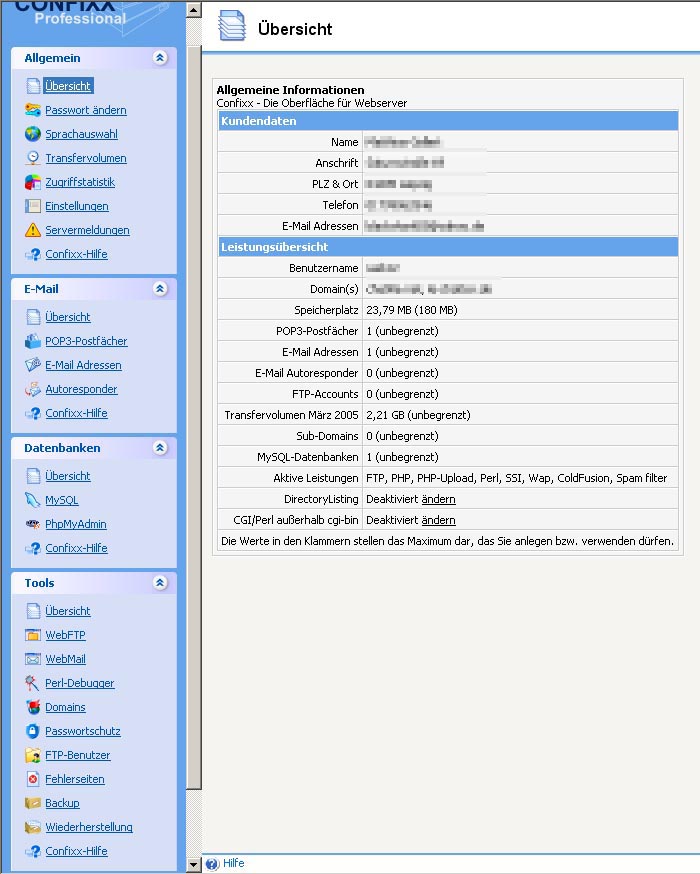Screen dimensions: 700x874
Task: Open WebFTP link
Action: click(65, 635)
